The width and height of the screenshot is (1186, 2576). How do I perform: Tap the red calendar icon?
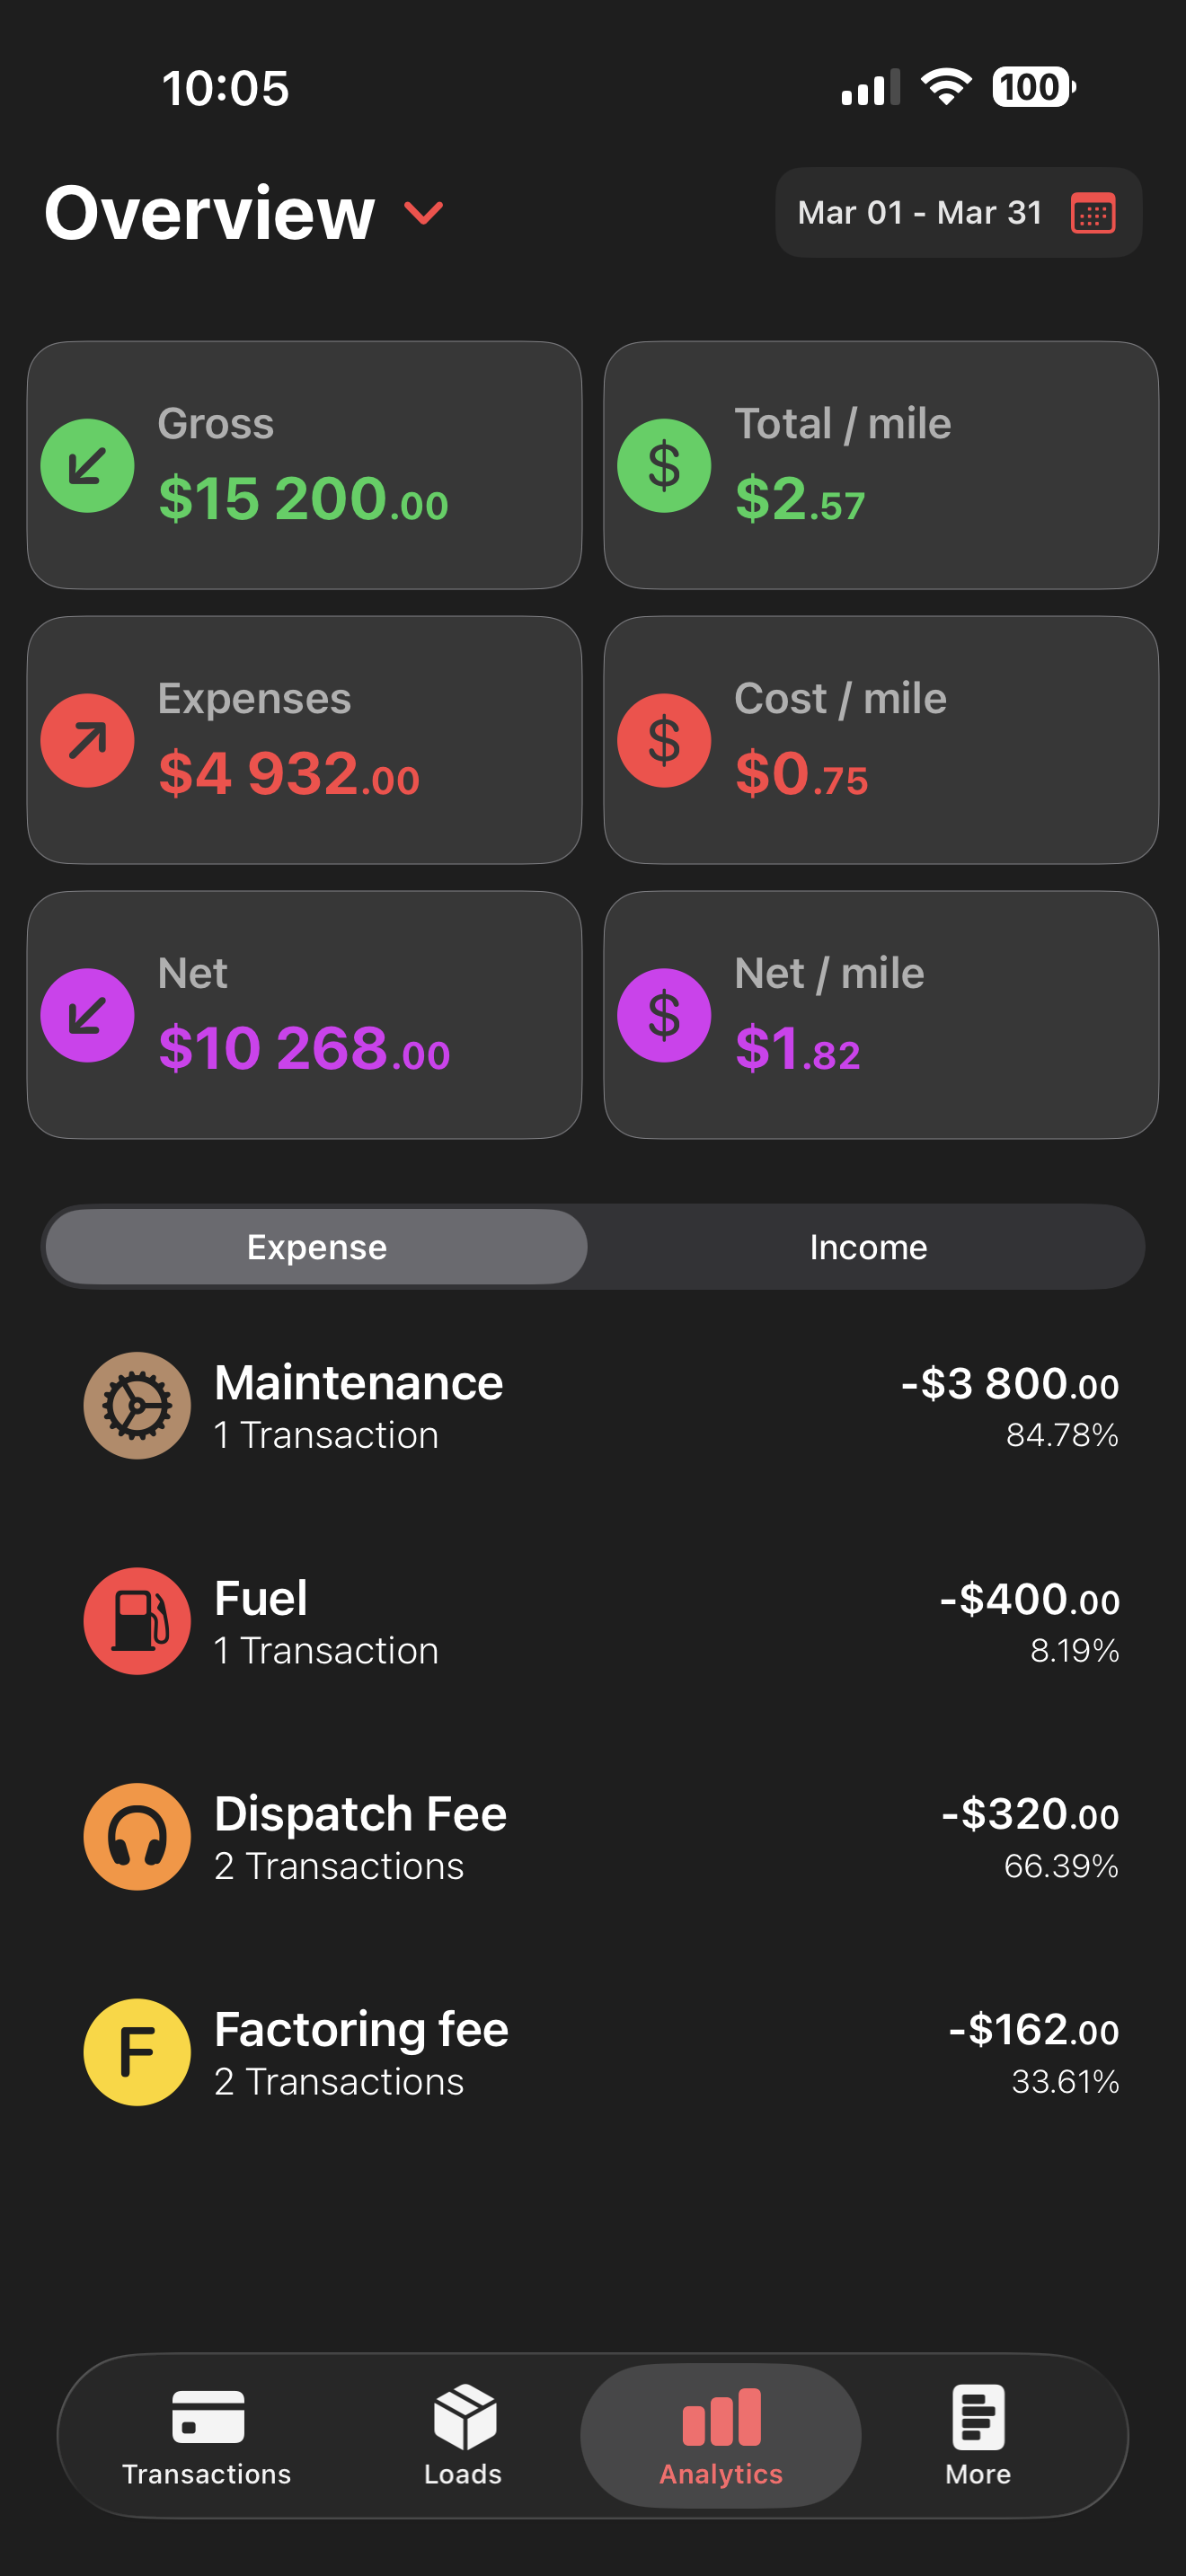coord(1092,213)
